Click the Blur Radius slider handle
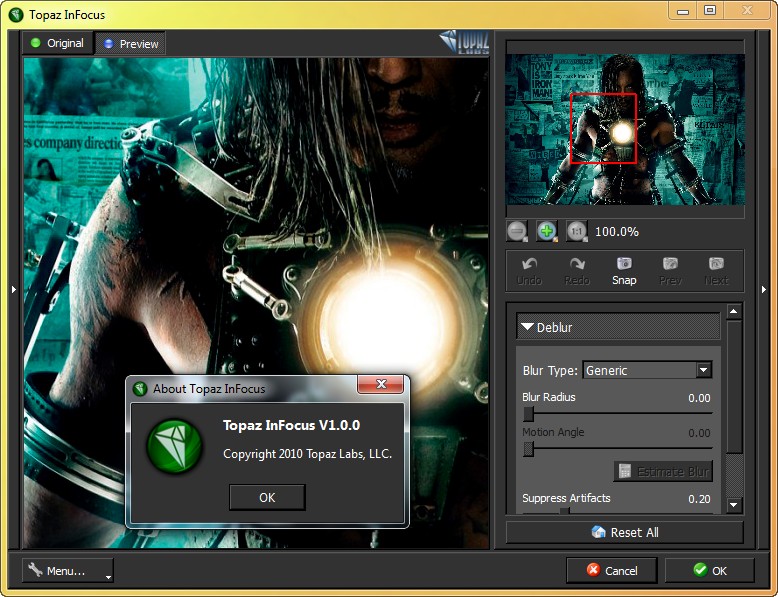The height and width of the screenshot is (597, 778). (x=528, y=413)
